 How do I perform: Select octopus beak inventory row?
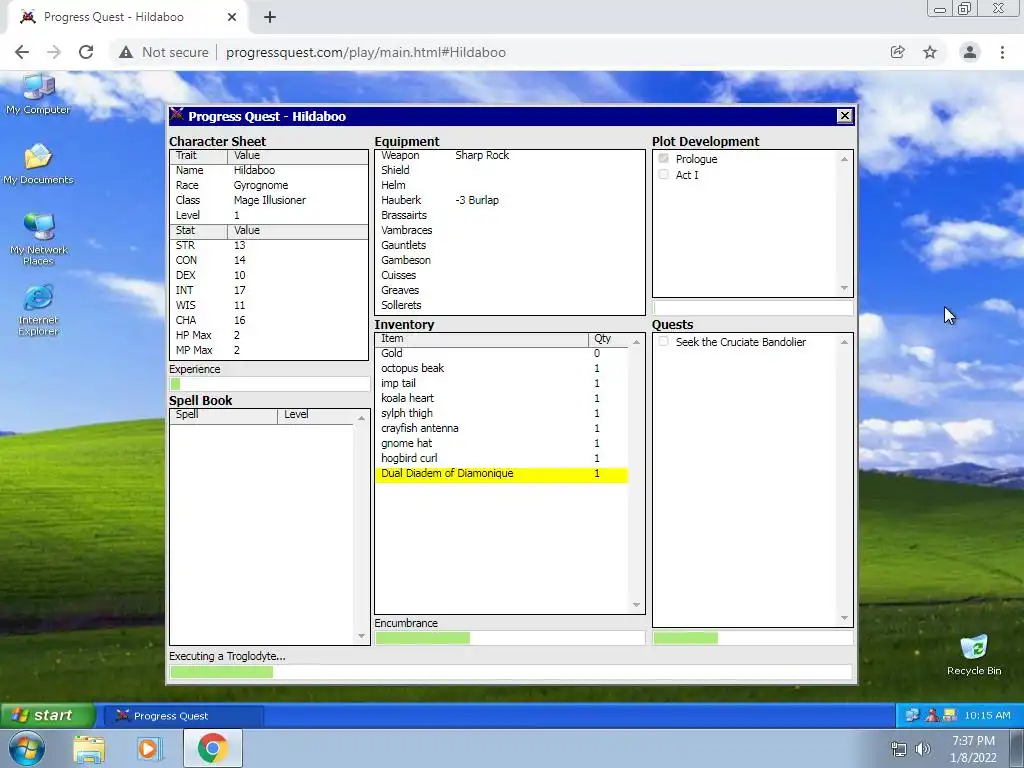click(502, 368)
